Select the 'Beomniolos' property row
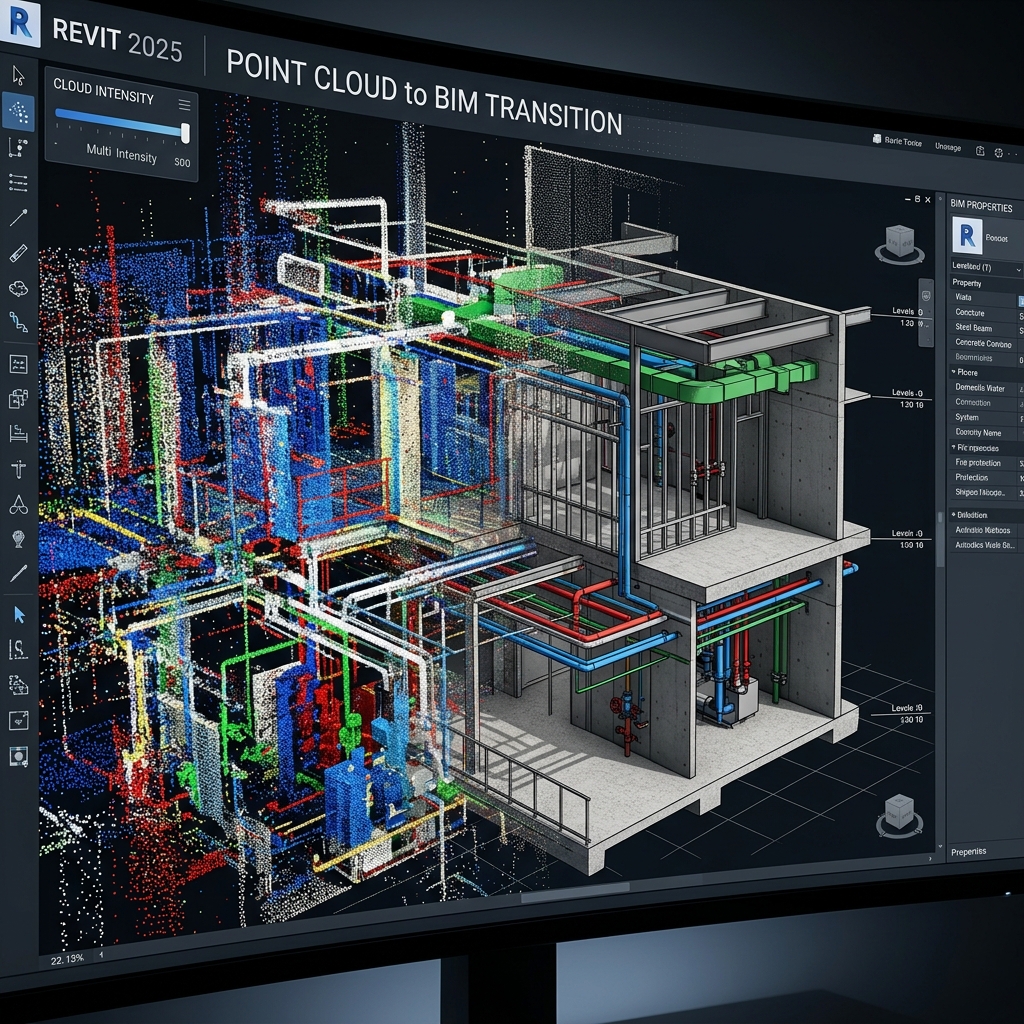The width and height of the screenshot is (1024, 1024). [986, 357]
